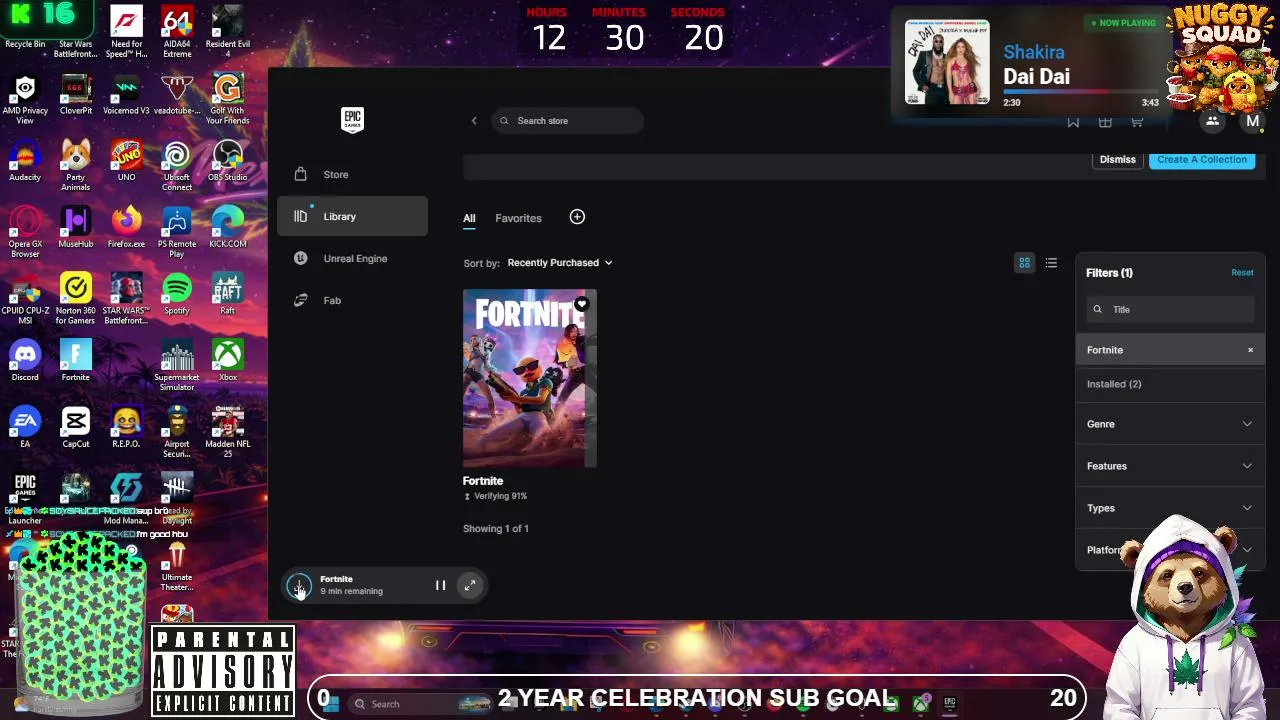Switch to the Favorites tab
The height and width of the screenshot is (720, 1280).
coord(518,218)
